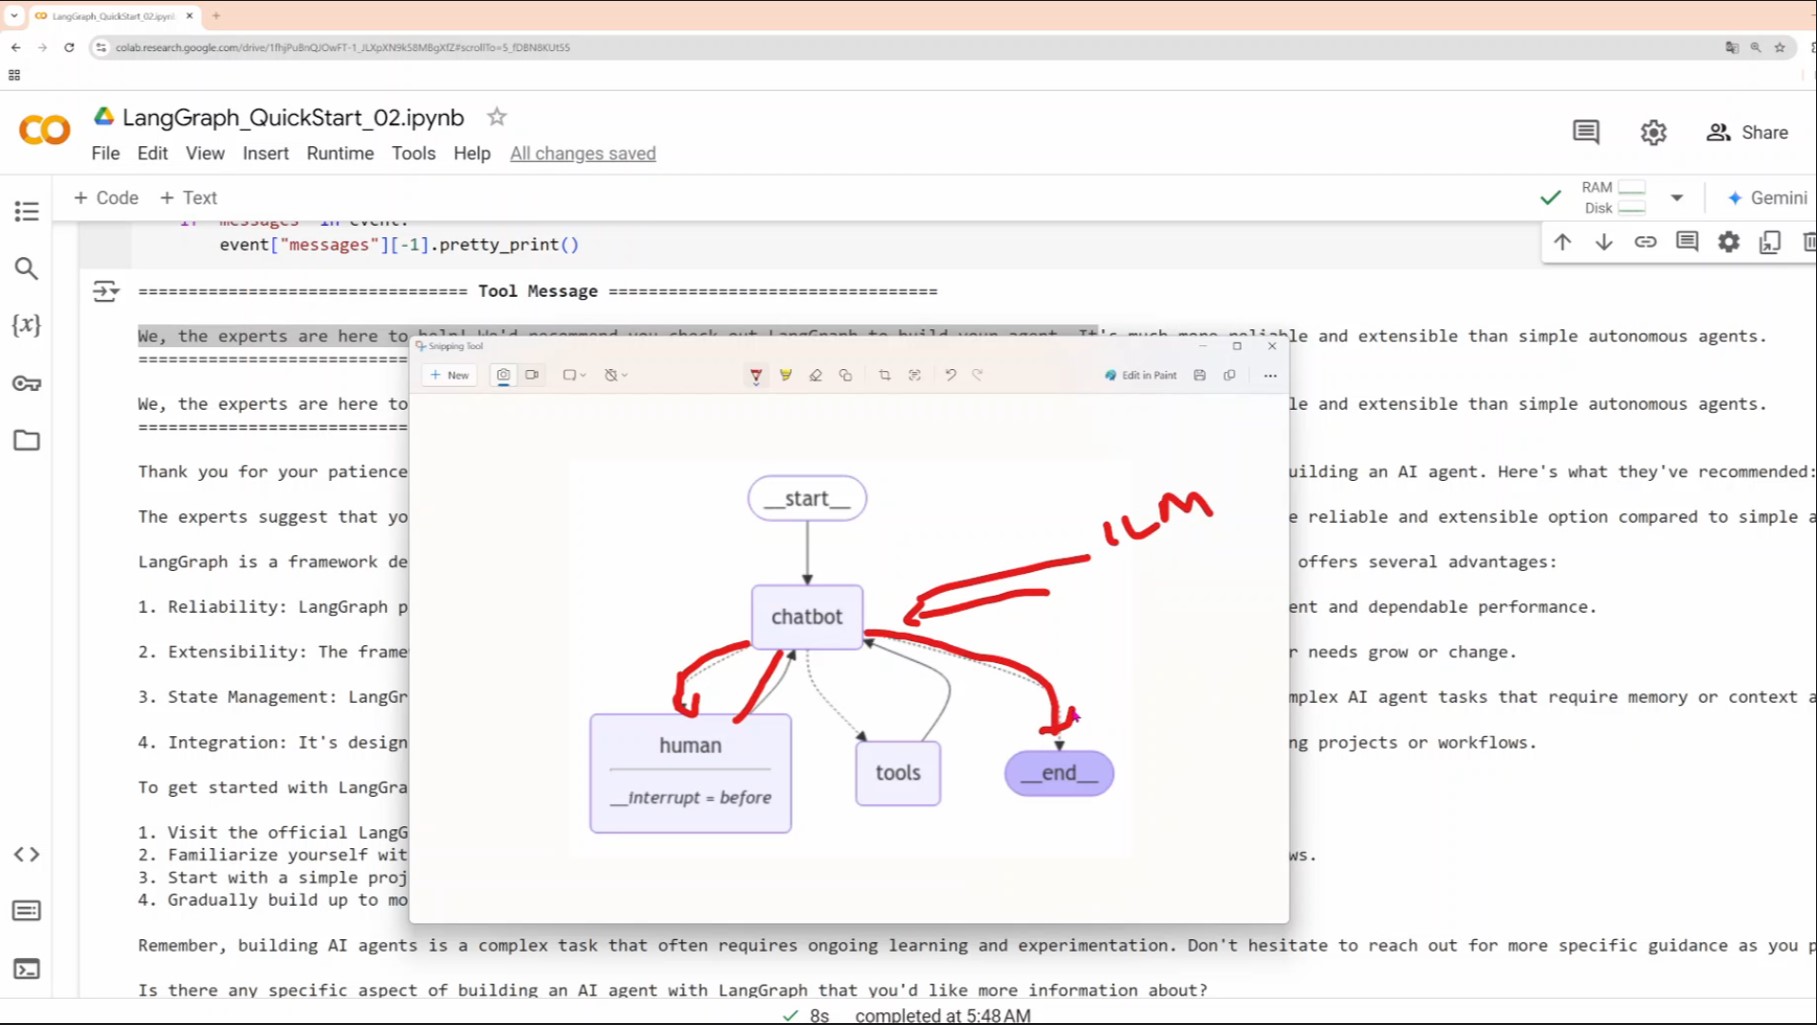Switch Snipping Tool to Record video mode
1817x1025 pixels.
pos(533,375)
